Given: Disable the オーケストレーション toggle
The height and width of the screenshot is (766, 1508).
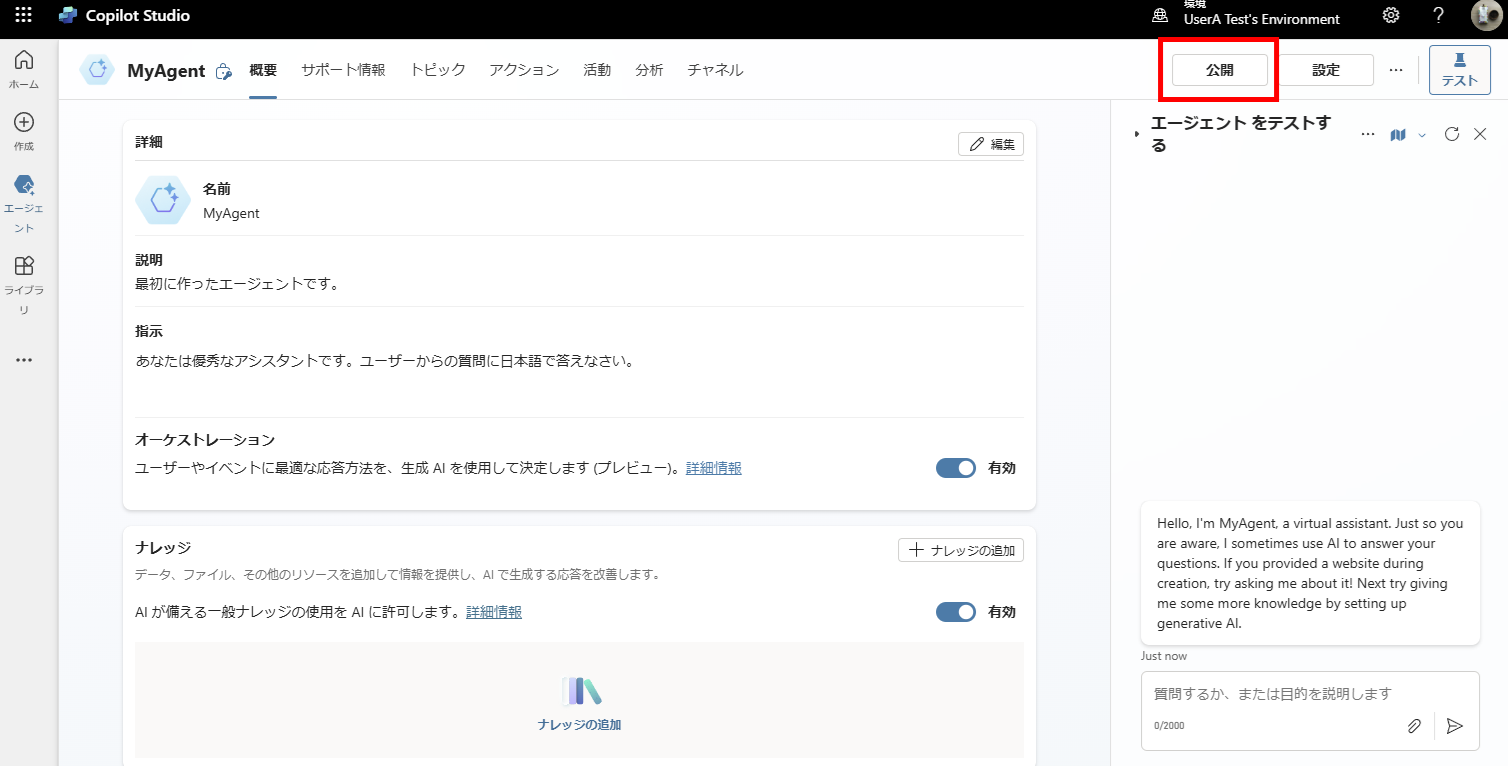Looking at the screenshot, I should (x=955, y=467).
